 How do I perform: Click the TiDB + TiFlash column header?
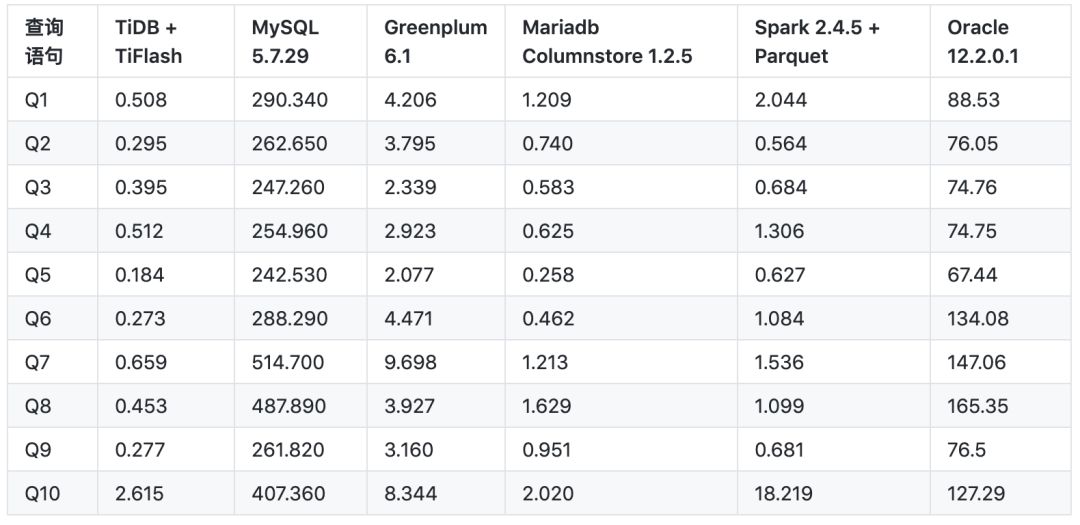coord(148,42)
